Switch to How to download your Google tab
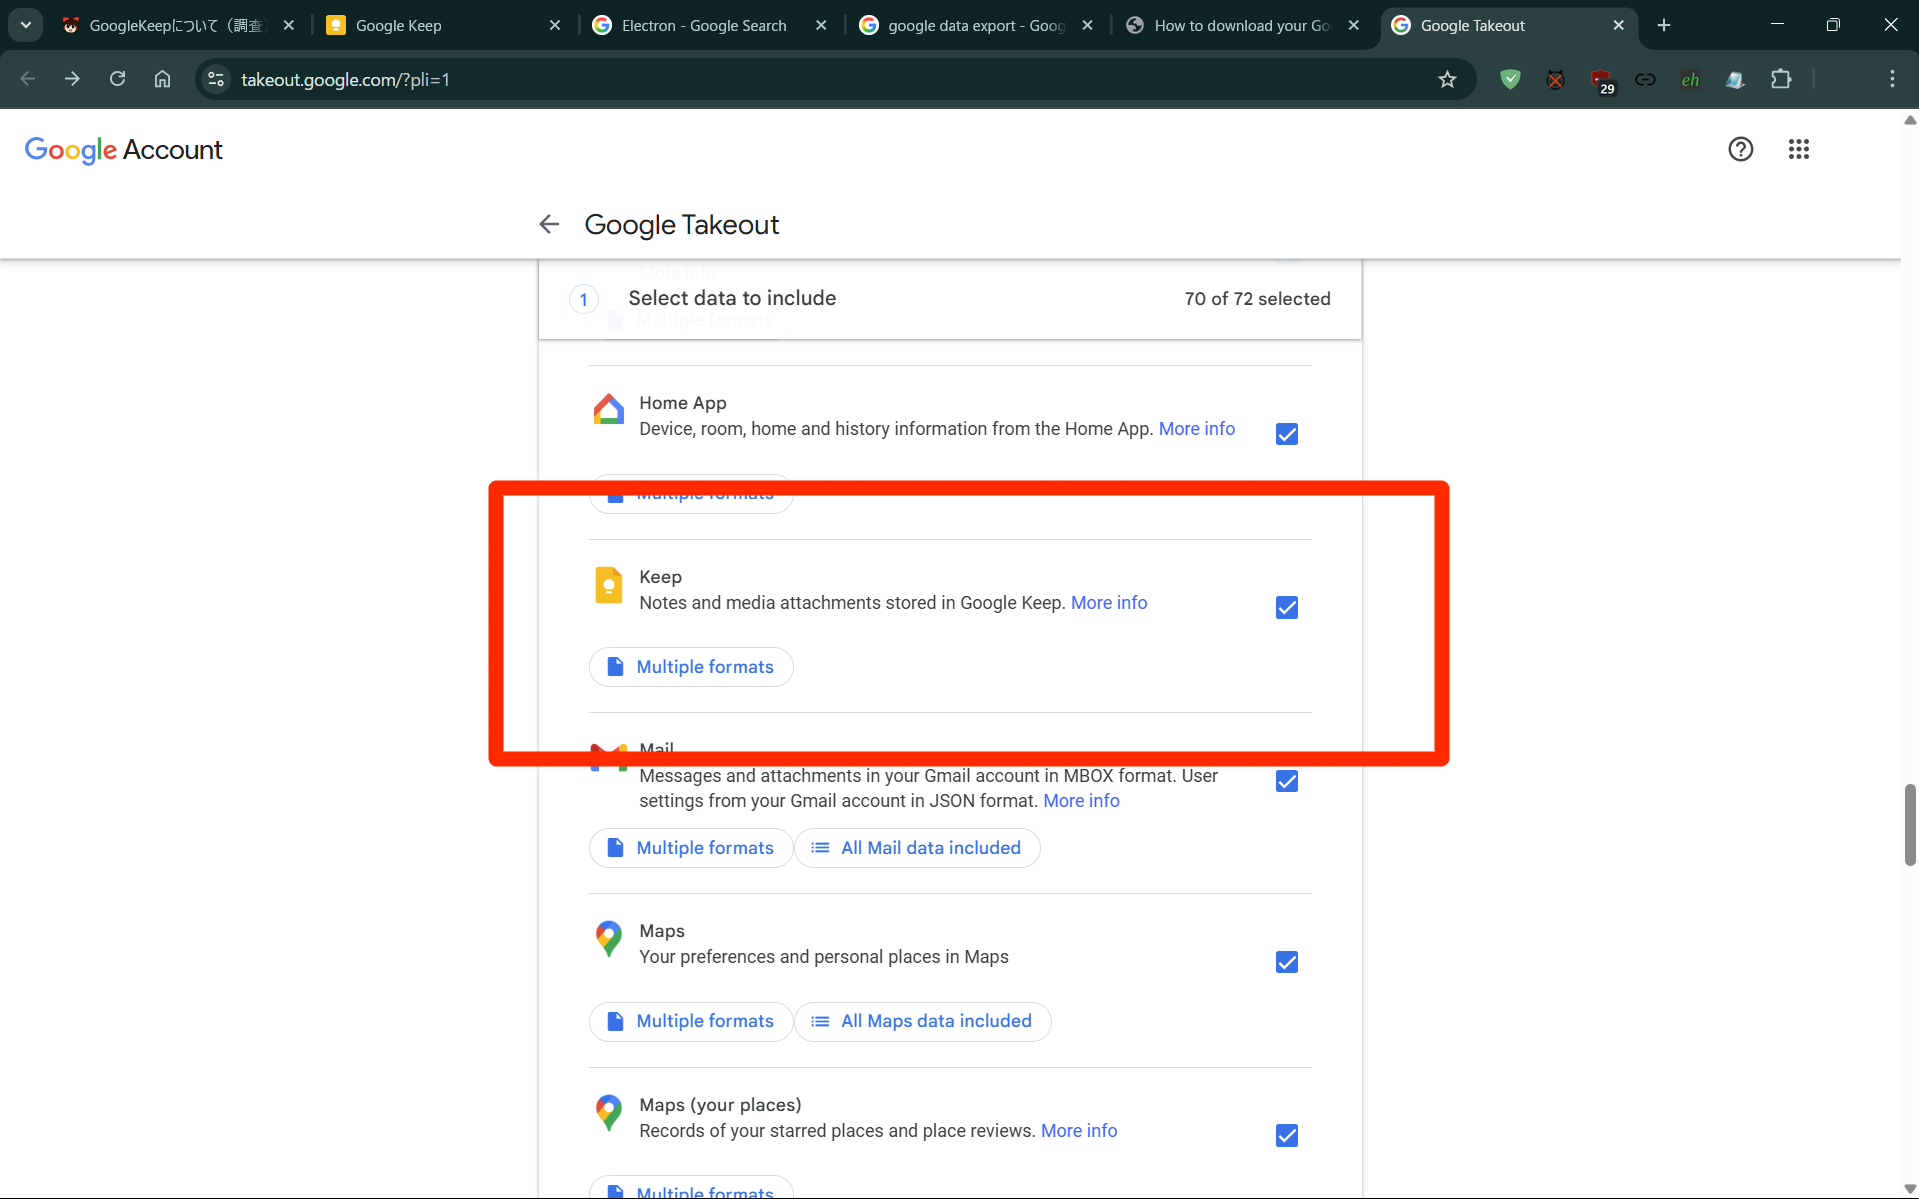Screen dimensions: 1919x1199 [1243, 25]
